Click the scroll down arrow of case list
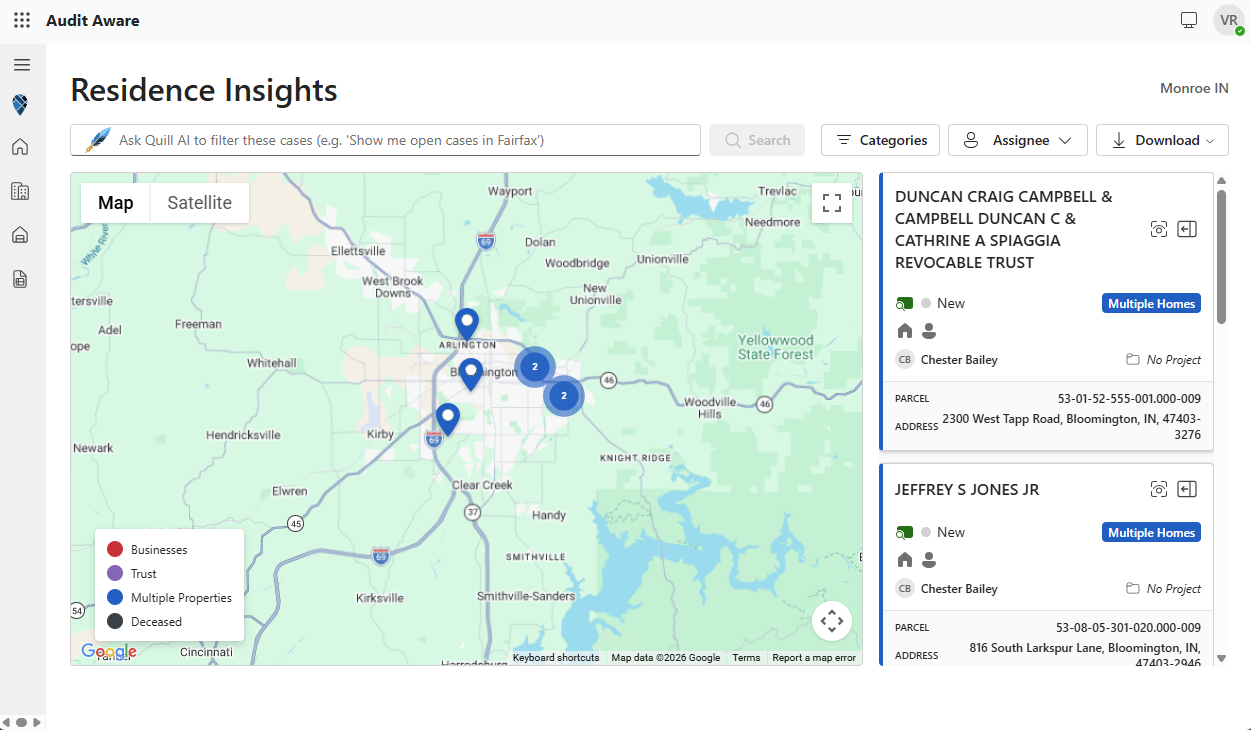 point(1221,658)
